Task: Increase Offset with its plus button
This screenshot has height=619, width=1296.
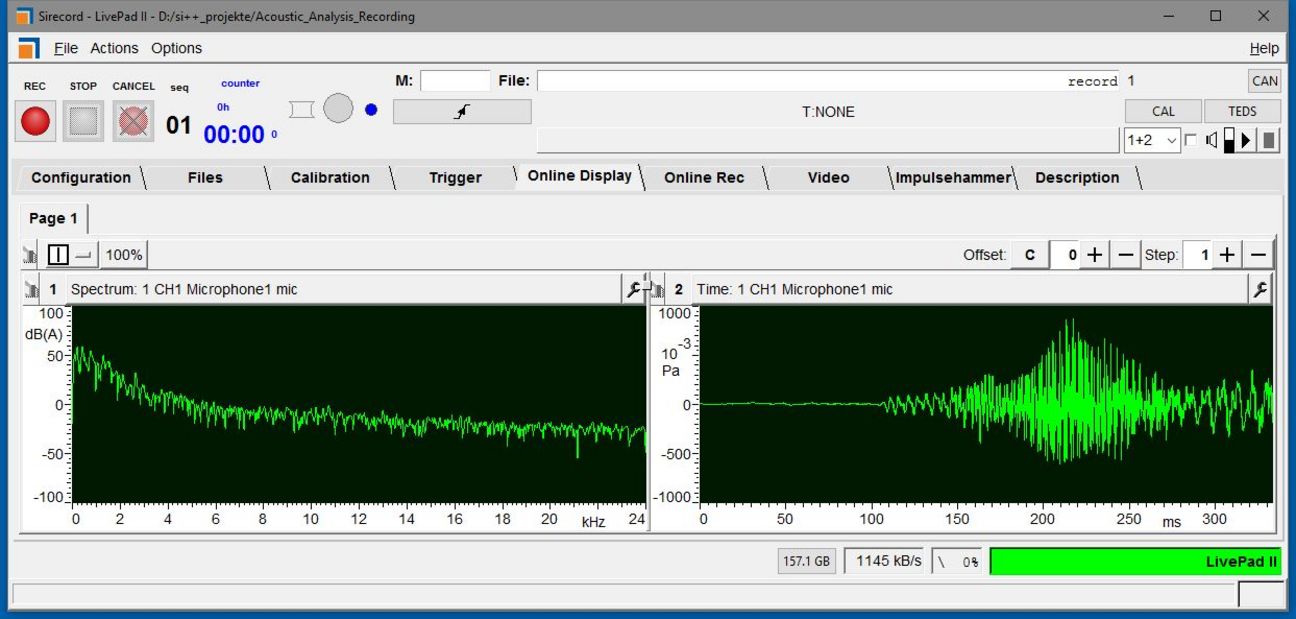Action: click(1095, 255)
